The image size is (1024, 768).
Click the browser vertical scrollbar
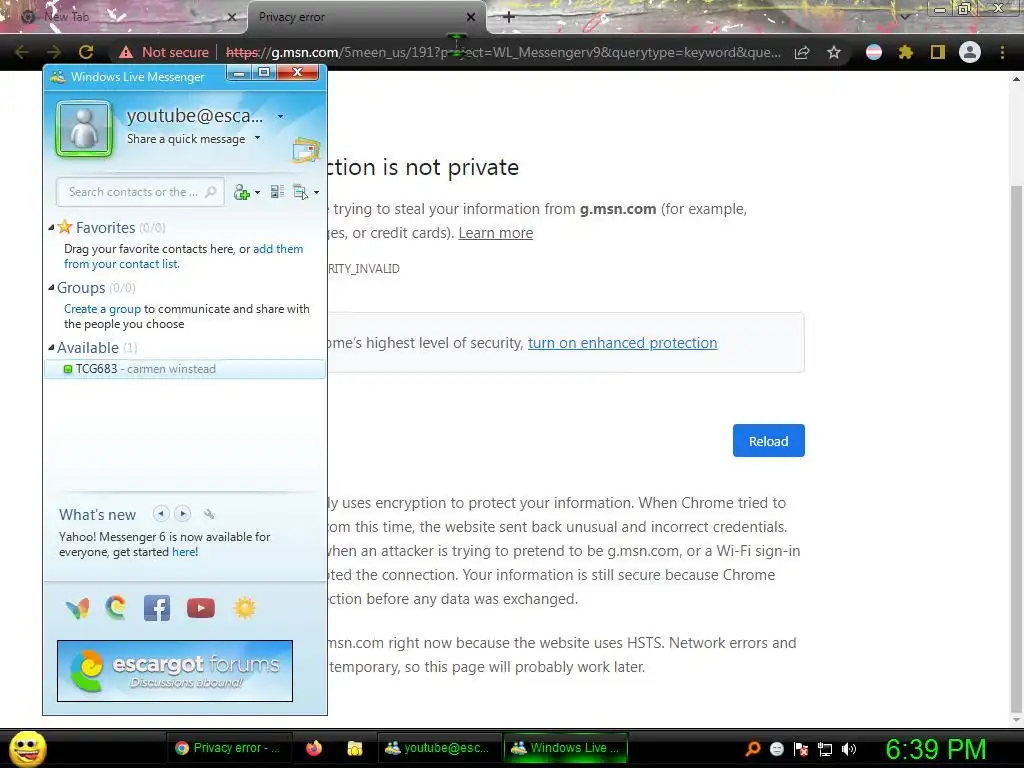click(1016, 451)
